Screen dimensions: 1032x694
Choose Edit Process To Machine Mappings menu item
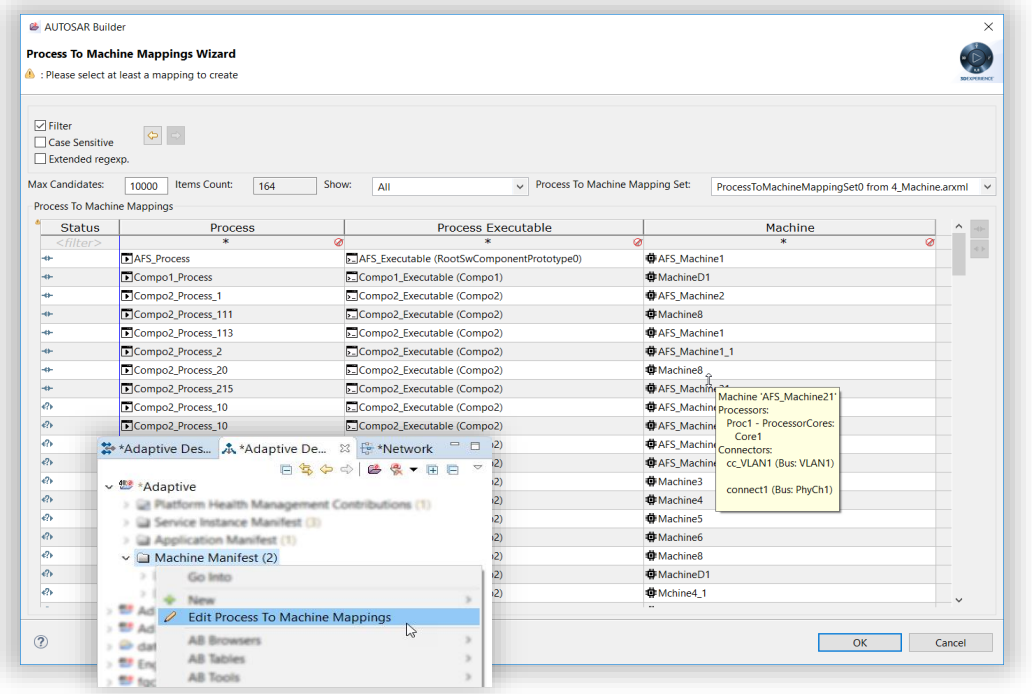(x=319, y=617)
